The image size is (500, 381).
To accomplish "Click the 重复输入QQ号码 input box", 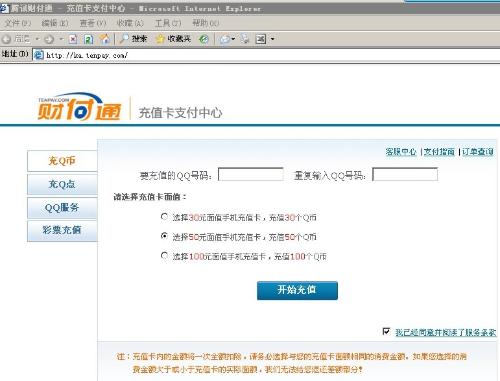I will coord(405,174).
